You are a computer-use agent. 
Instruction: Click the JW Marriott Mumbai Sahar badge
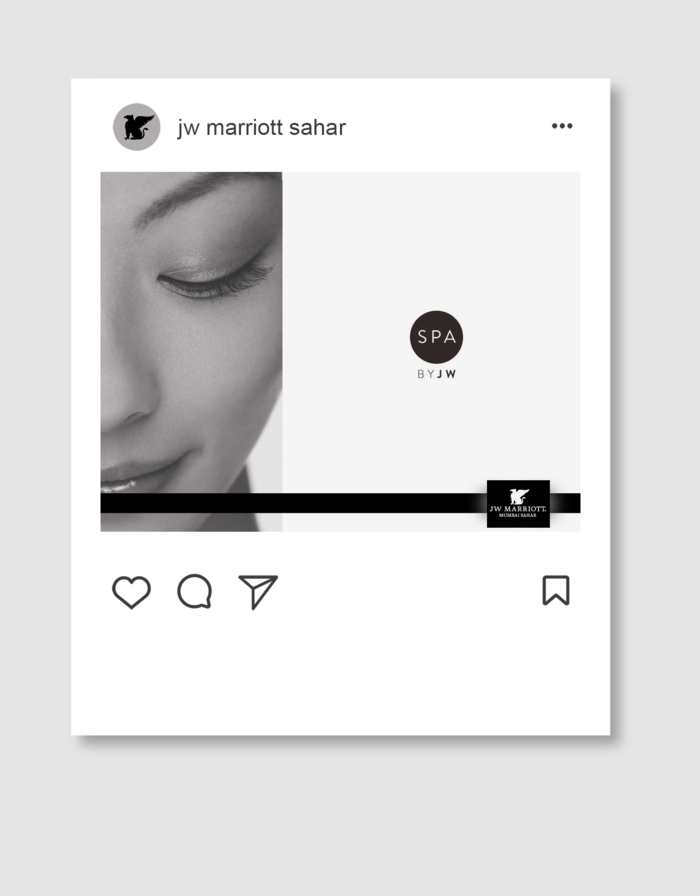[x=518, y=503]
